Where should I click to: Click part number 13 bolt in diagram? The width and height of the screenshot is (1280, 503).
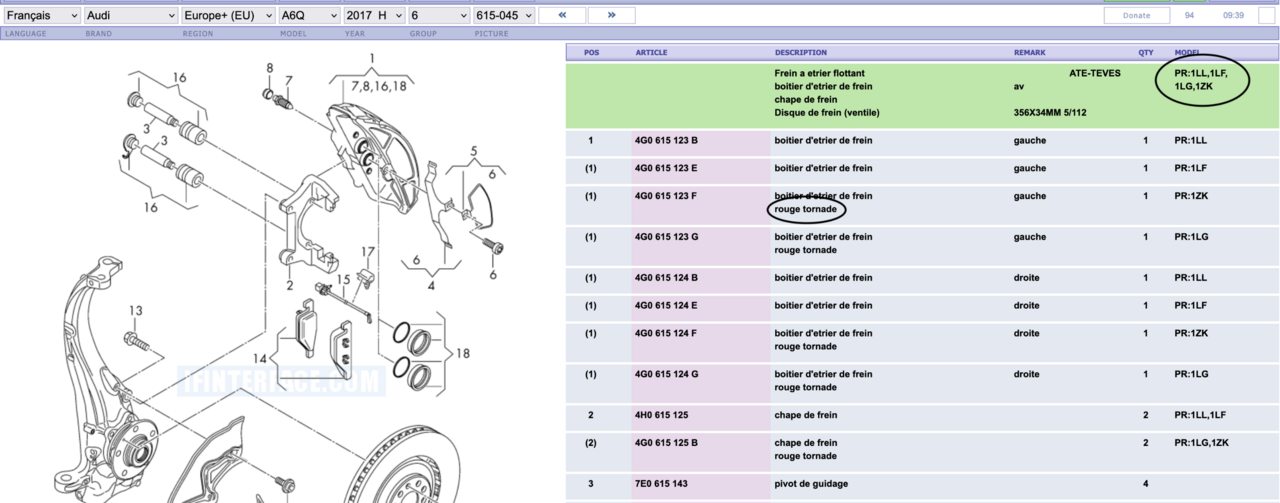(x=135, y=311)
